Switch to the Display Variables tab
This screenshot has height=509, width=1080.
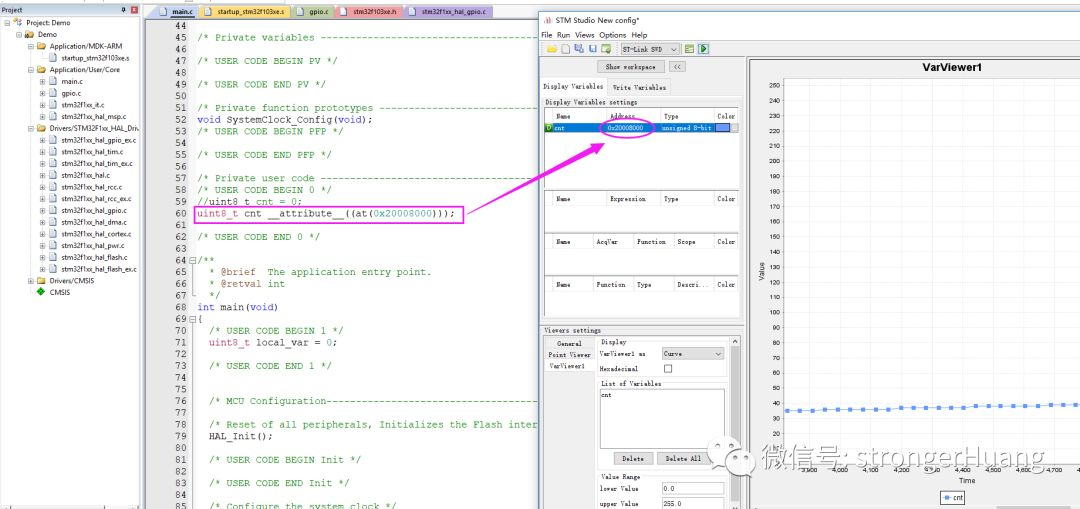point(573,86)
